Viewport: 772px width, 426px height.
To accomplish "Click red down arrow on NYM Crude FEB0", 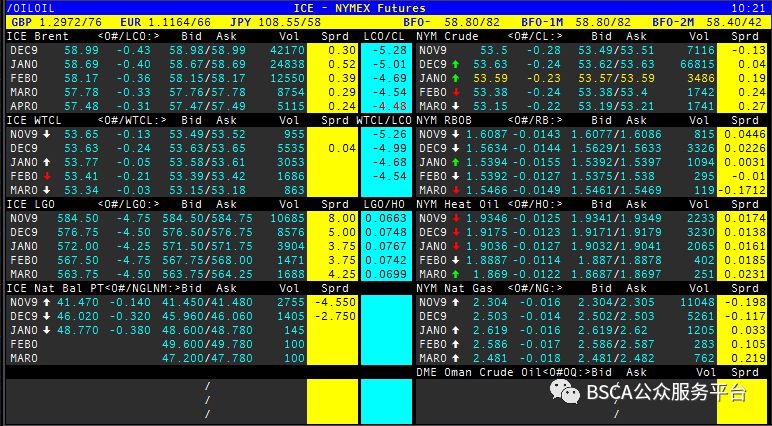I will click(455, 92).
